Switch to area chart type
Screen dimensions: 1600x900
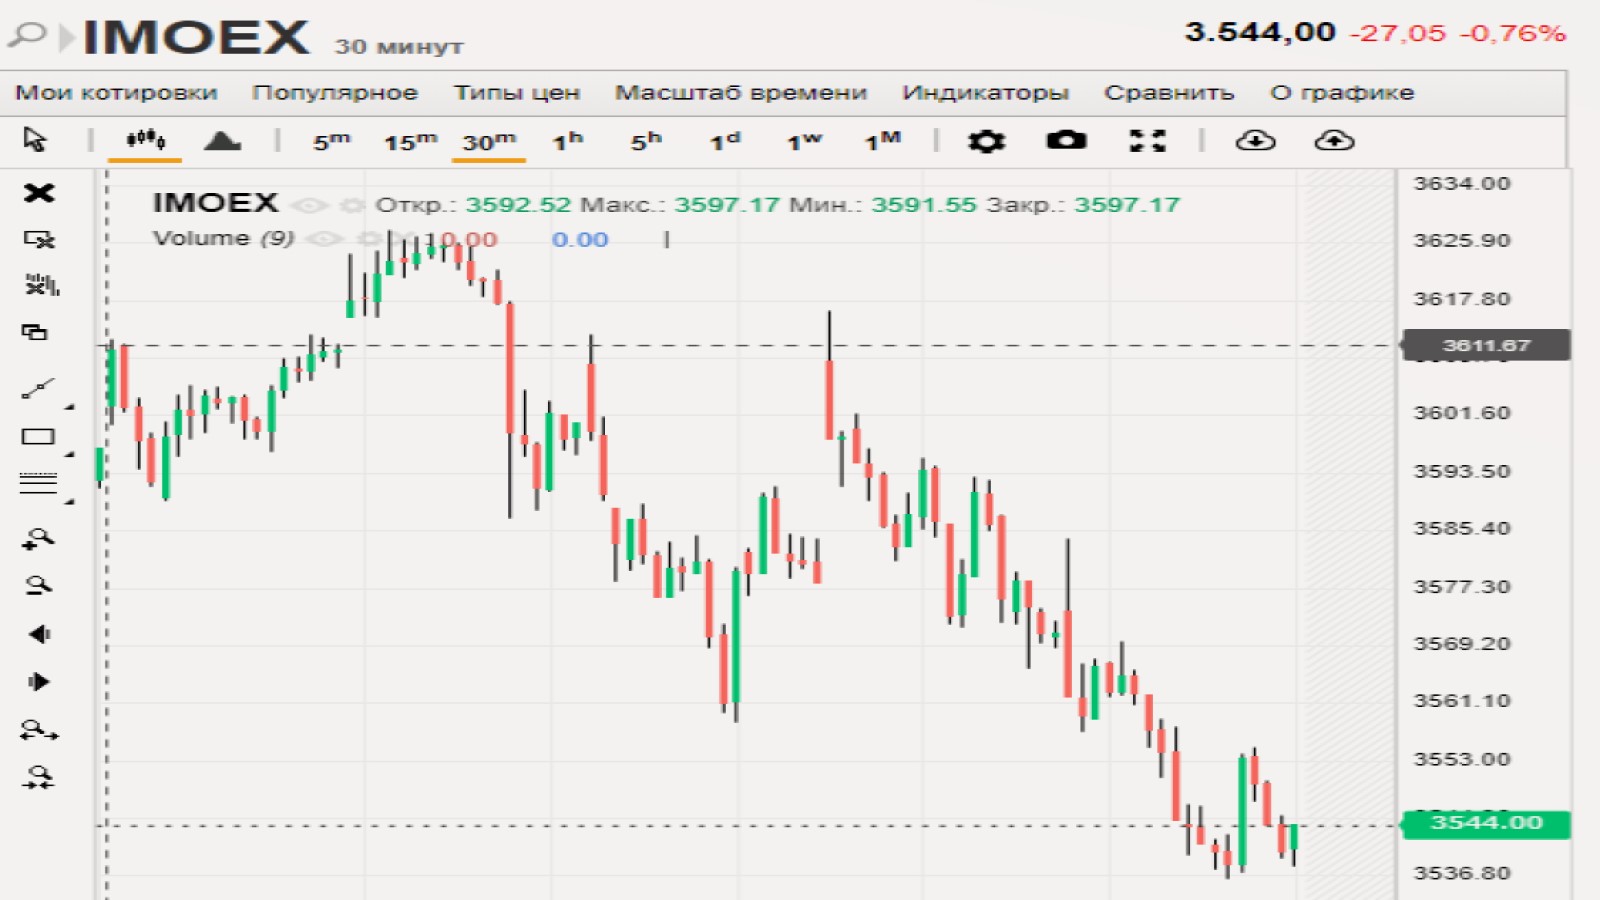click(222, 140)
